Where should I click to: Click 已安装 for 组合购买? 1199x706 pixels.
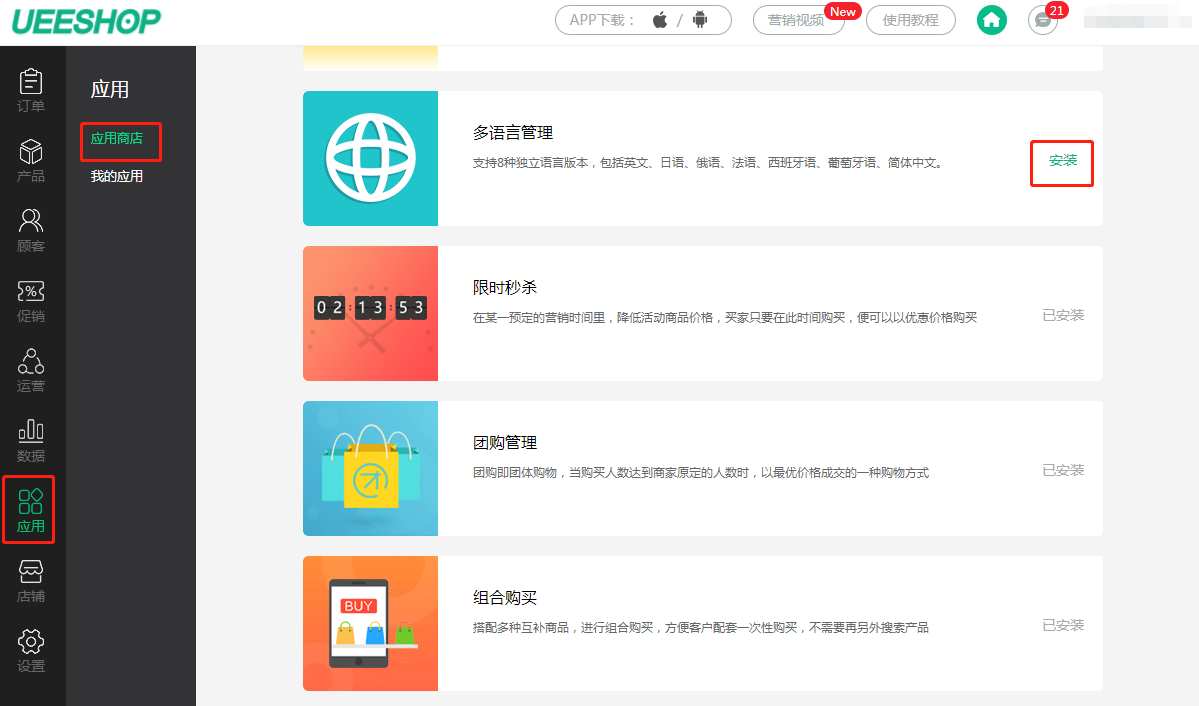coord(1063,626)
